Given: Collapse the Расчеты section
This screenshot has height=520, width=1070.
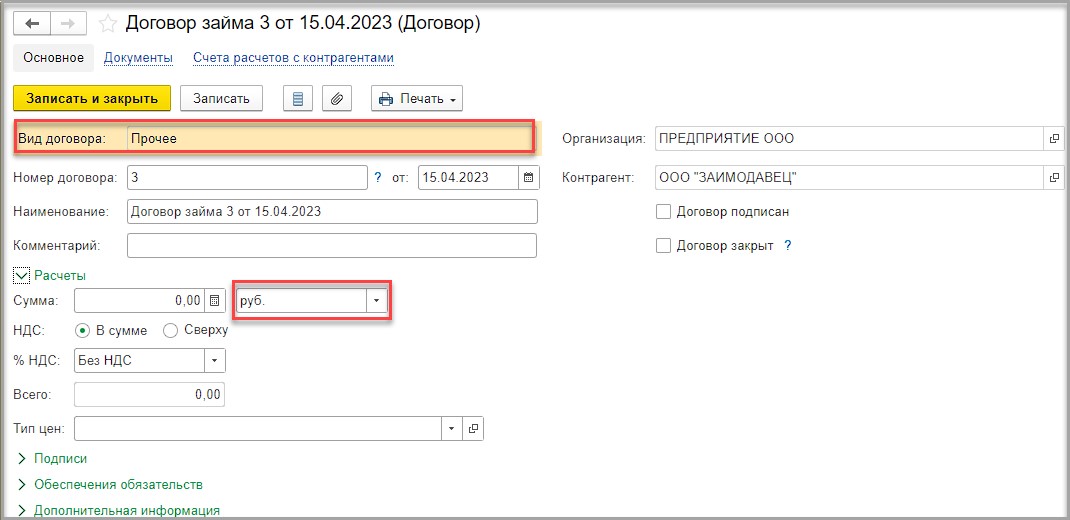Looking at the screenshot, I should point(23,276).
